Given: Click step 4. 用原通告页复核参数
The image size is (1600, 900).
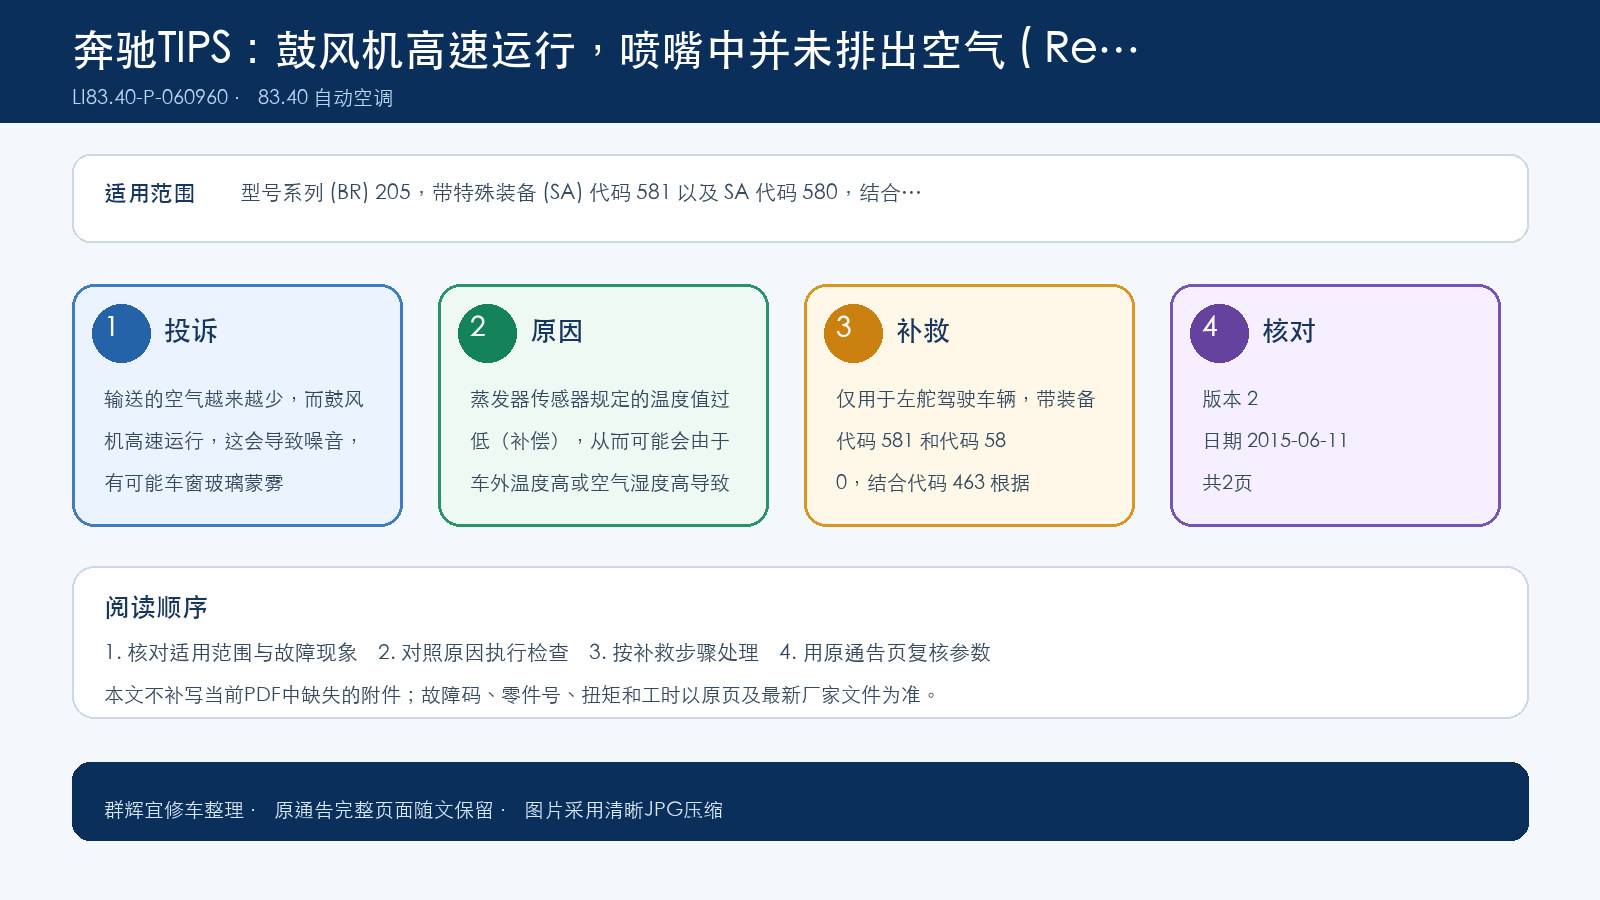Looking at the screenshot, I should coord(885,653).
